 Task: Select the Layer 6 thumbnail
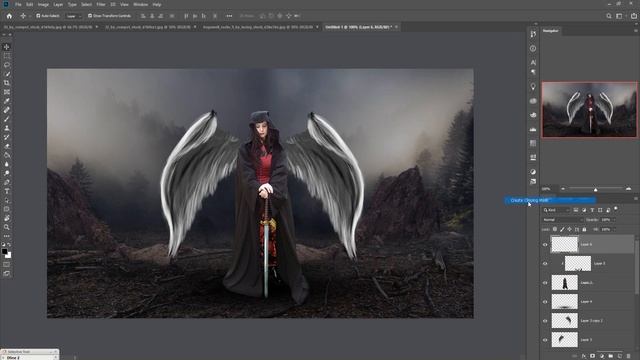pyautogui.click(x=564, y=244)
